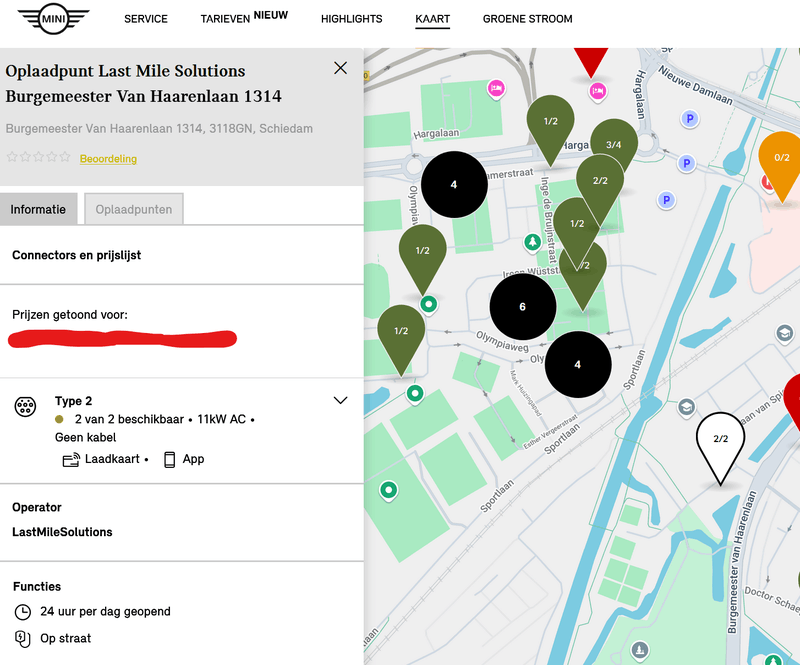Viewport: 800px width, 665px height.
Task: Switch to the Oplaadpunten tab
Action: click(x=134, y=209)
